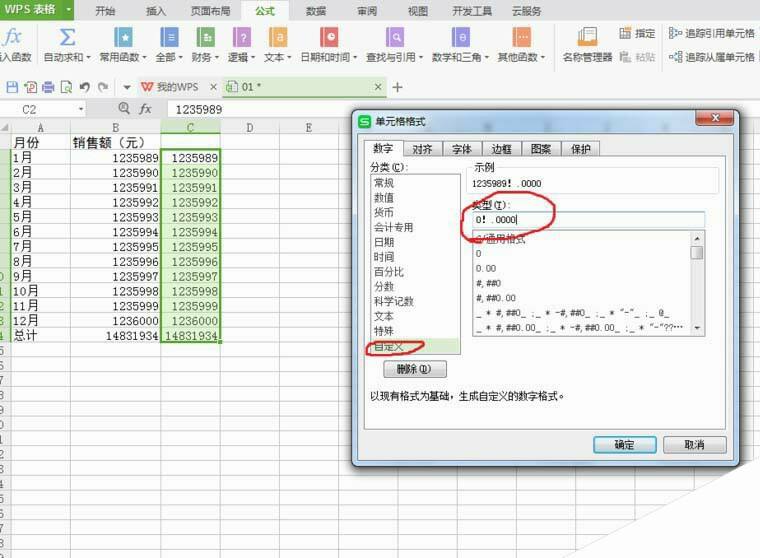The width and height of the screenshot is (760, 558).
Task: Select 会计专用 in the category list
Action: pos(415,227)
